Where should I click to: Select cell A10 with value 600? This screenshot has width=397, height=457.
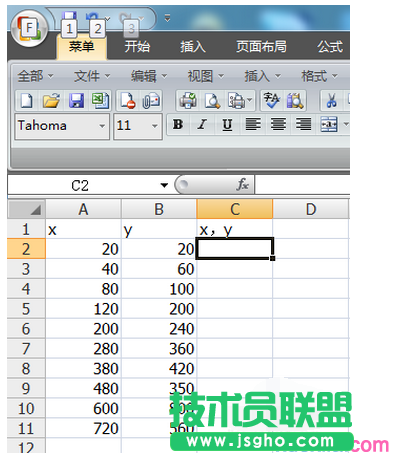[83, 408]
